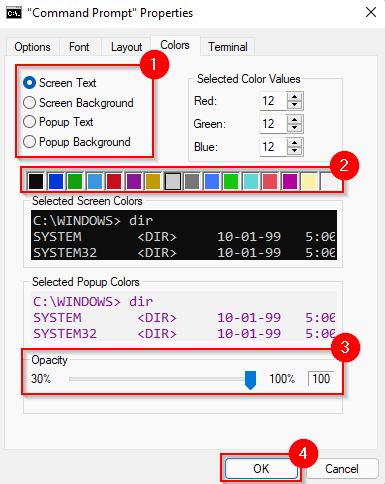Decrease the Blue value with down arrow

click(294, 151)
